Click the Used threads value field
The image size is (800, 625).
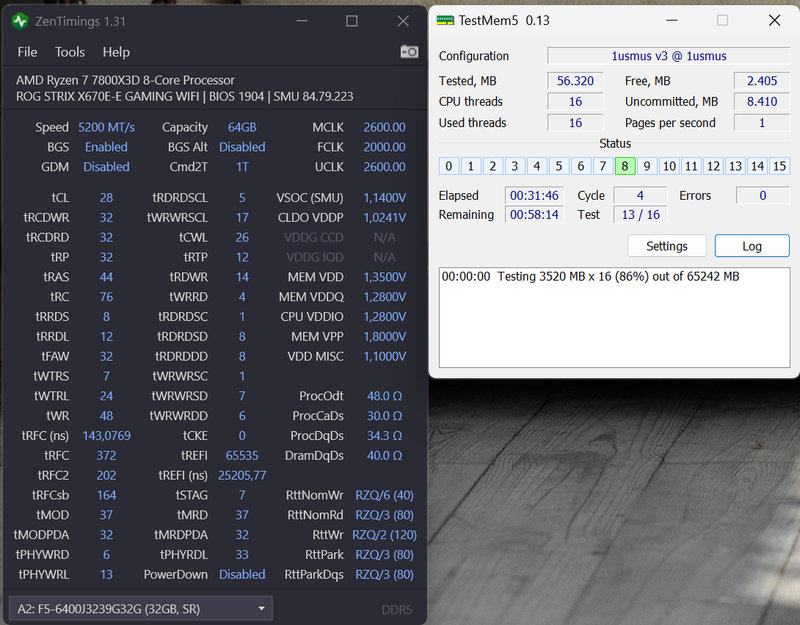(x=575, y=122)
